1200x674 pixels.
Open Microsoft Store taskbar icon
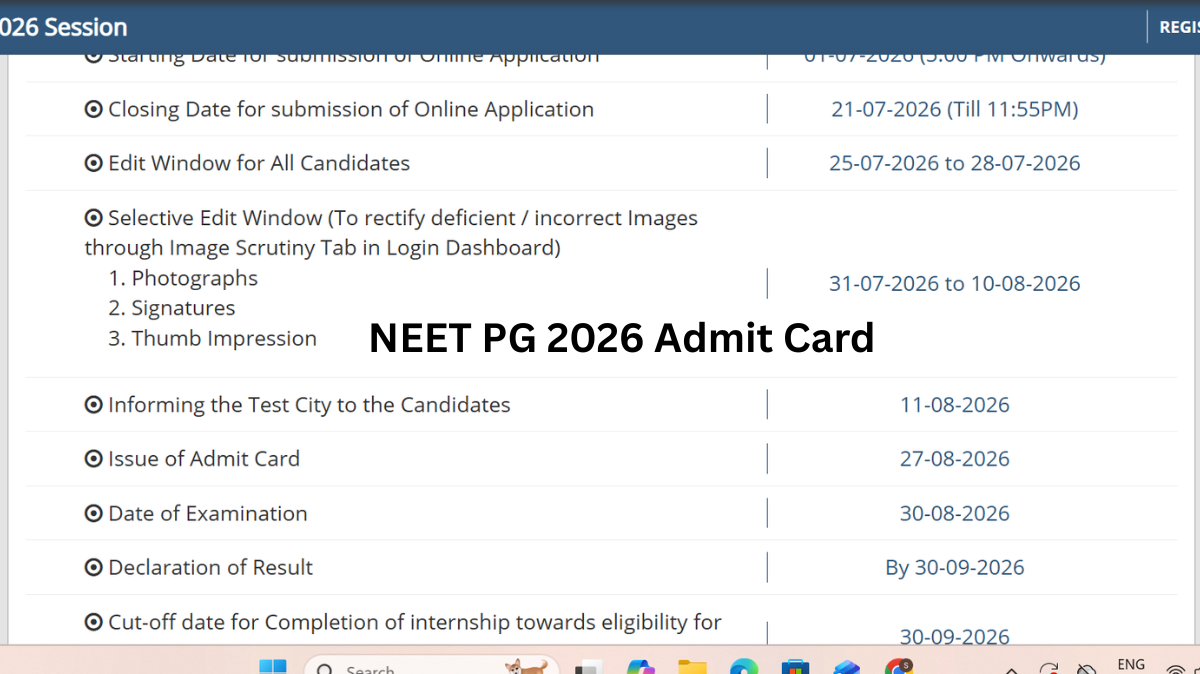tap(795, 667)
